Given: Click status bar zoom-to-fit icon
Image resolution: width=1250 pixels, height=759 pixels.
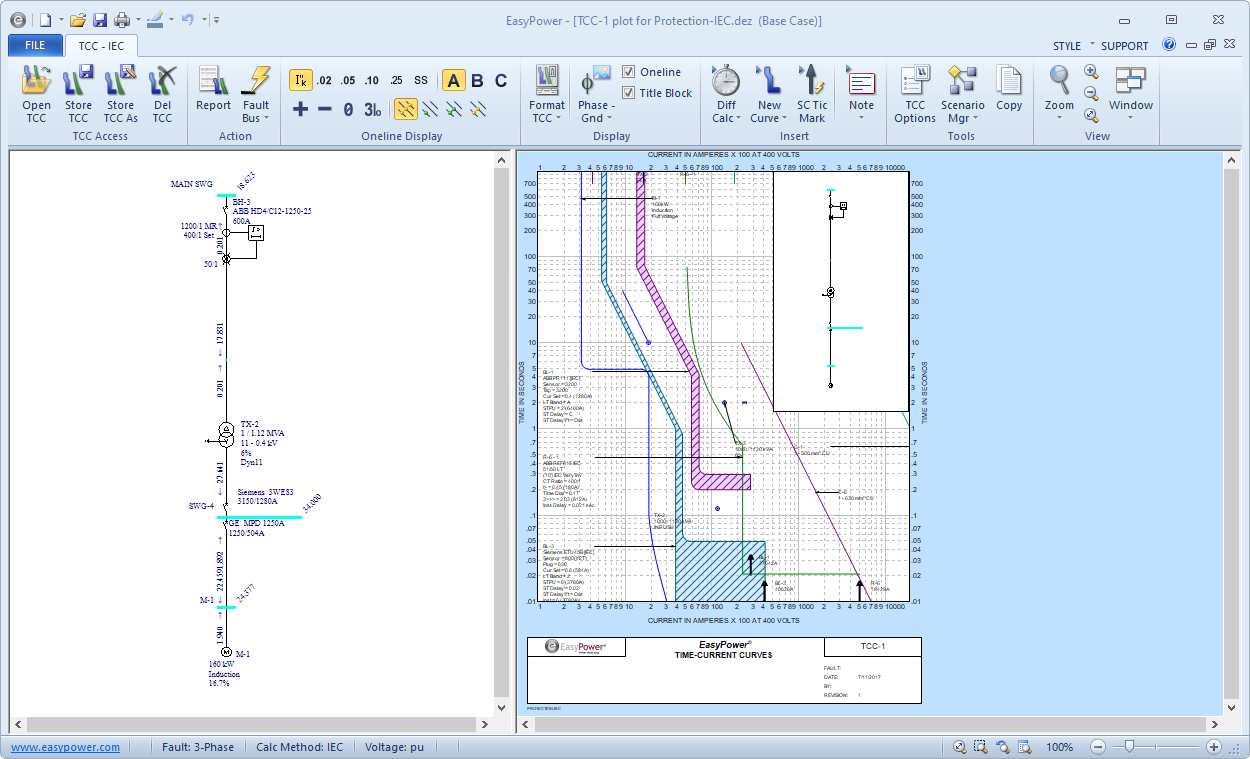Looking at the screenshot, I should [959, 747].
